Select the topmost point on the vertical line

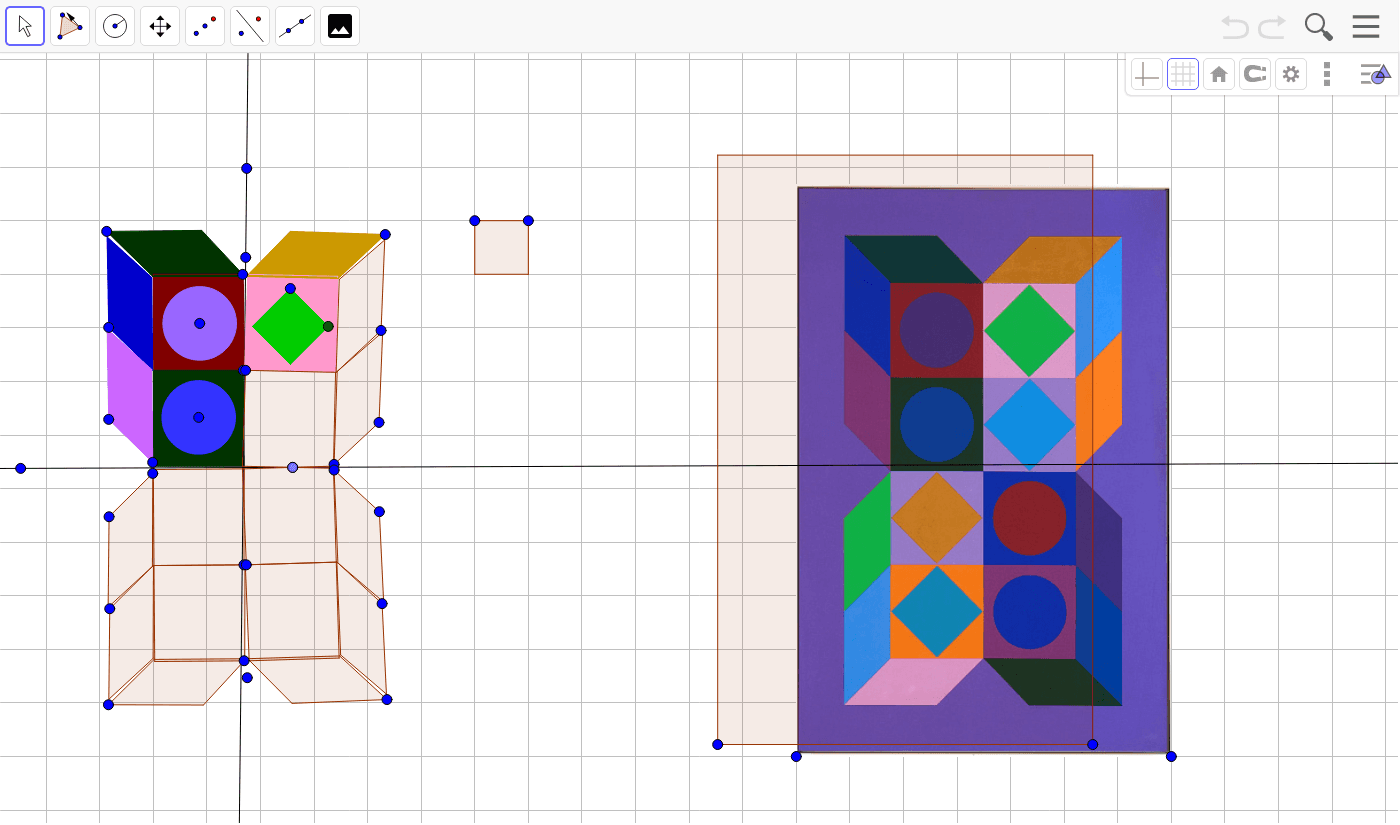coord(246,168)
